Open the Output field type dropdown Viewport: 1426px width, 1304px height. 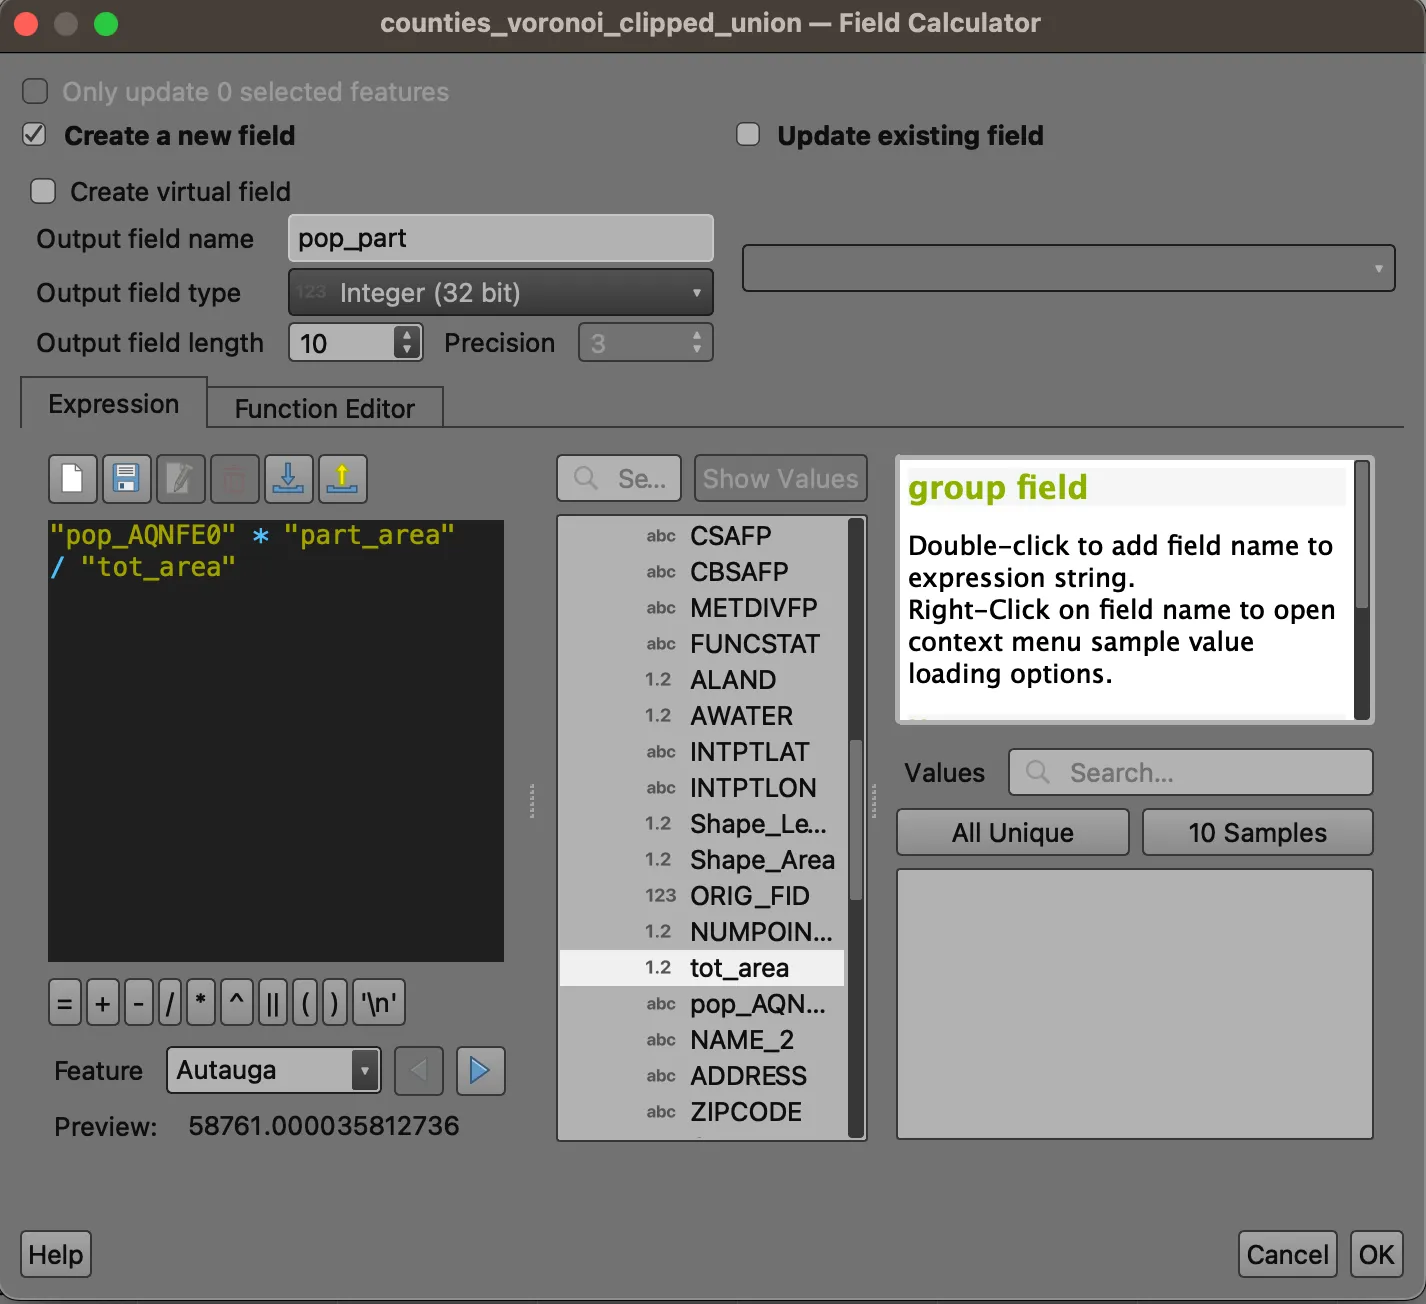point(501,293)
